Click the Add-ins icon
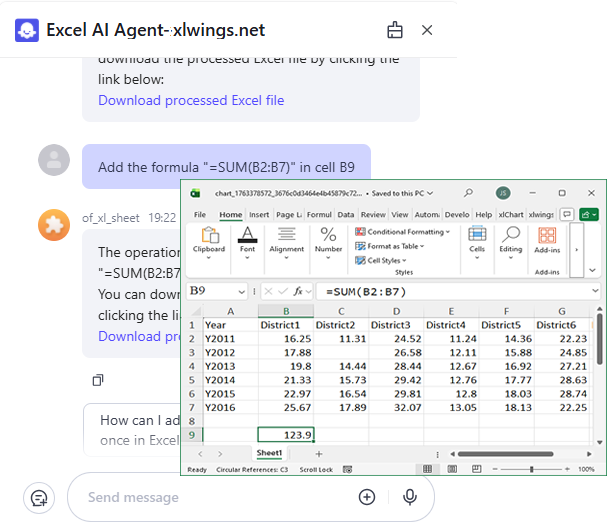607x532 pixels. (547, 240)
